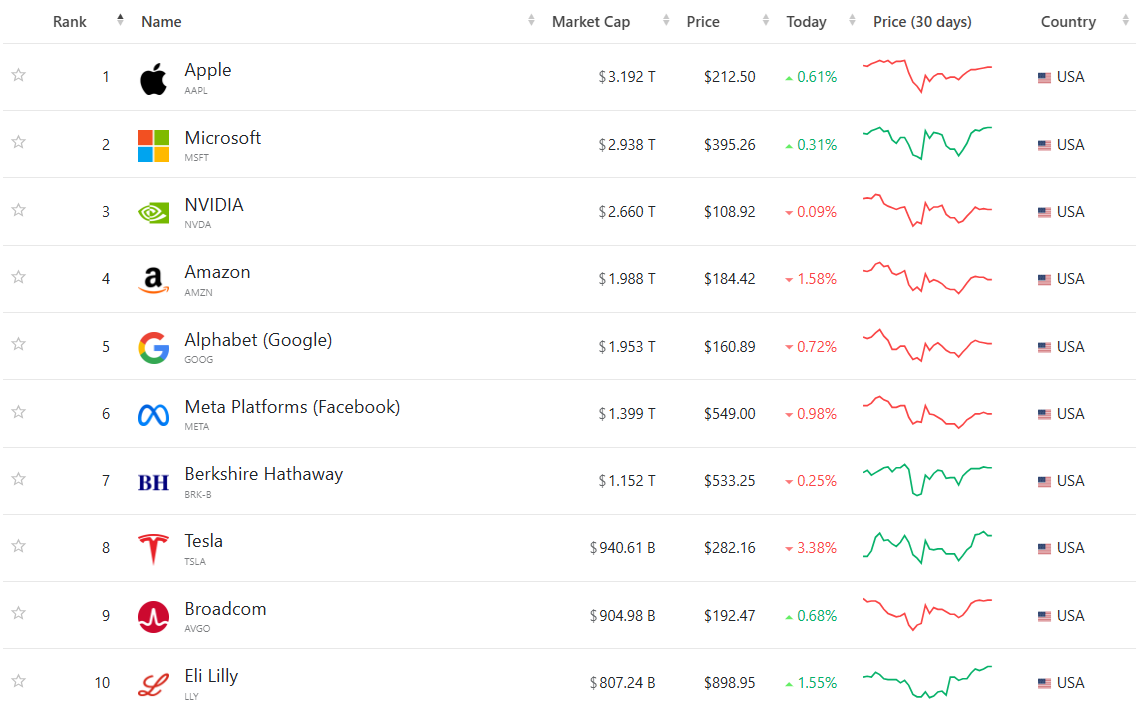
Task: Open Tesla's 30-day price chart
Action: click(x=928, y=547)
